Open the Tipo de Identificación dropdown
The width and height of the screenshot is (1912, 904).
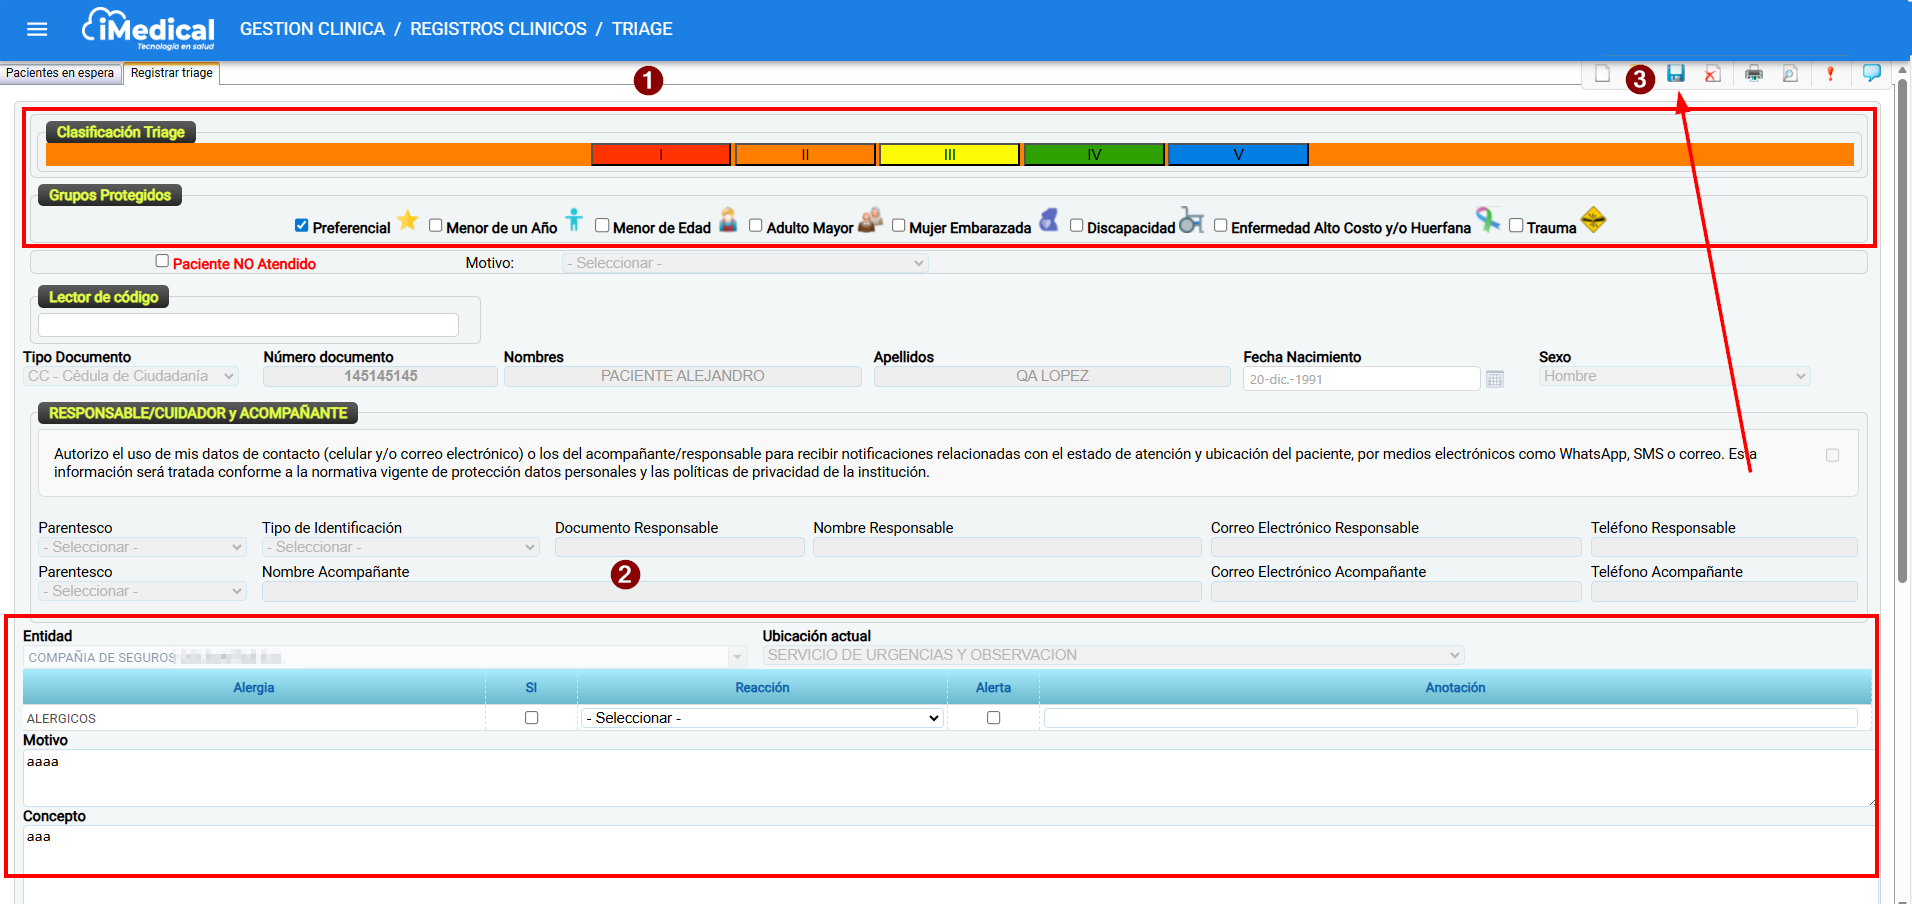pyautogui.click(x=400, y=547)
